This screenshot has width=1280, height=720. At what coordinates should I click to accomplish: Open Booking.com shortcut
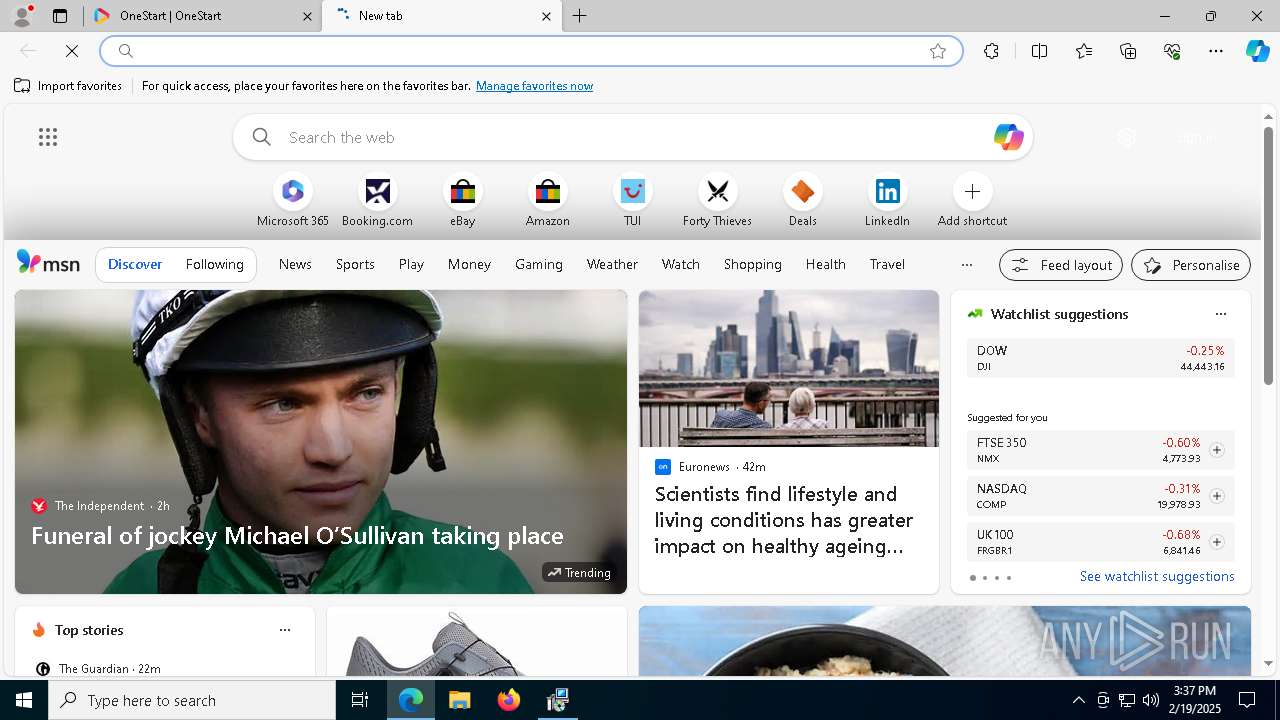pos(377,202)
